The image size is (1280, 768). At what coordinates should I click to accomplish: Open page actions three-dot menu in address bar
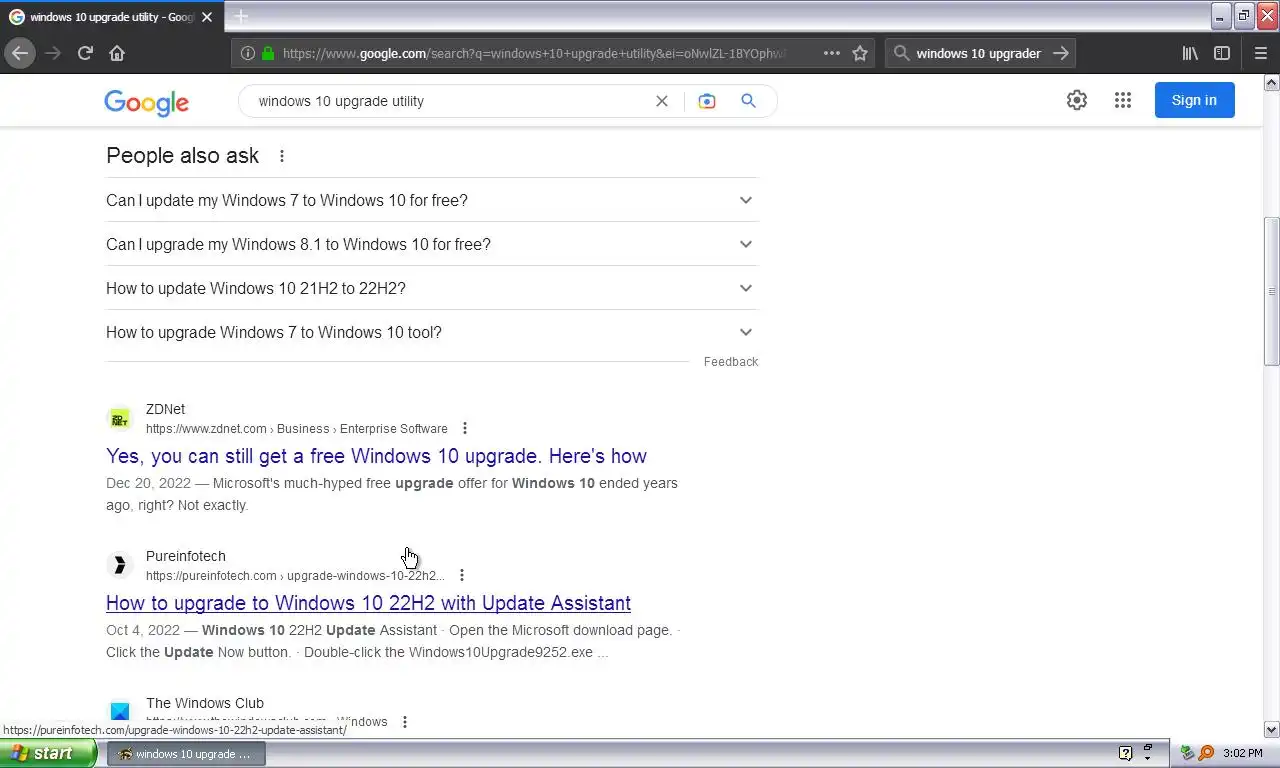832,53
